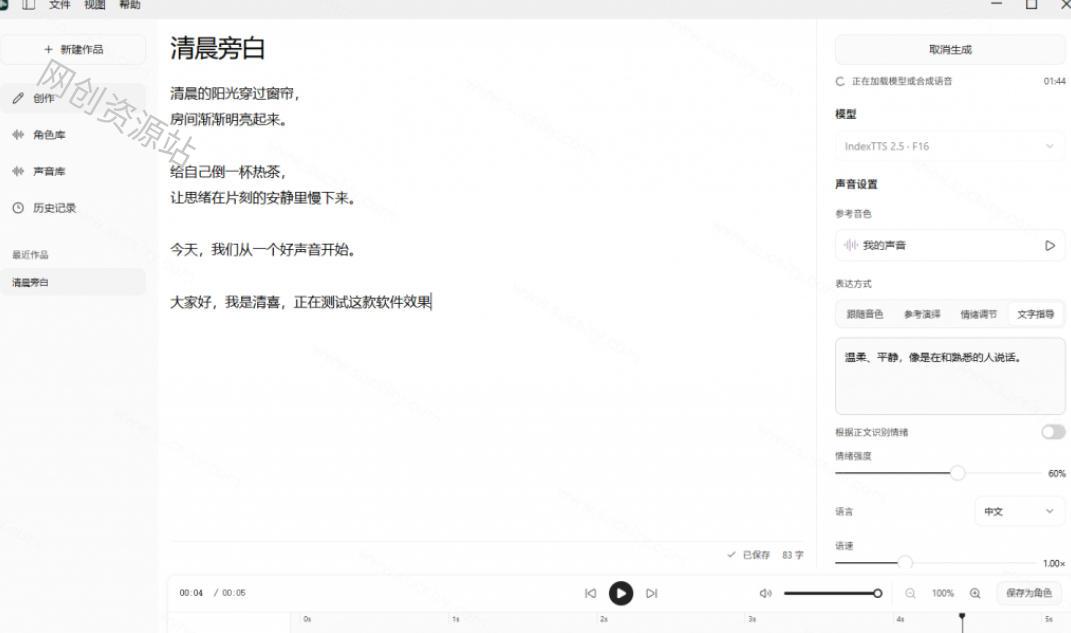
Task: Open recent work 清晨旁白
Action: coord(73,282)
